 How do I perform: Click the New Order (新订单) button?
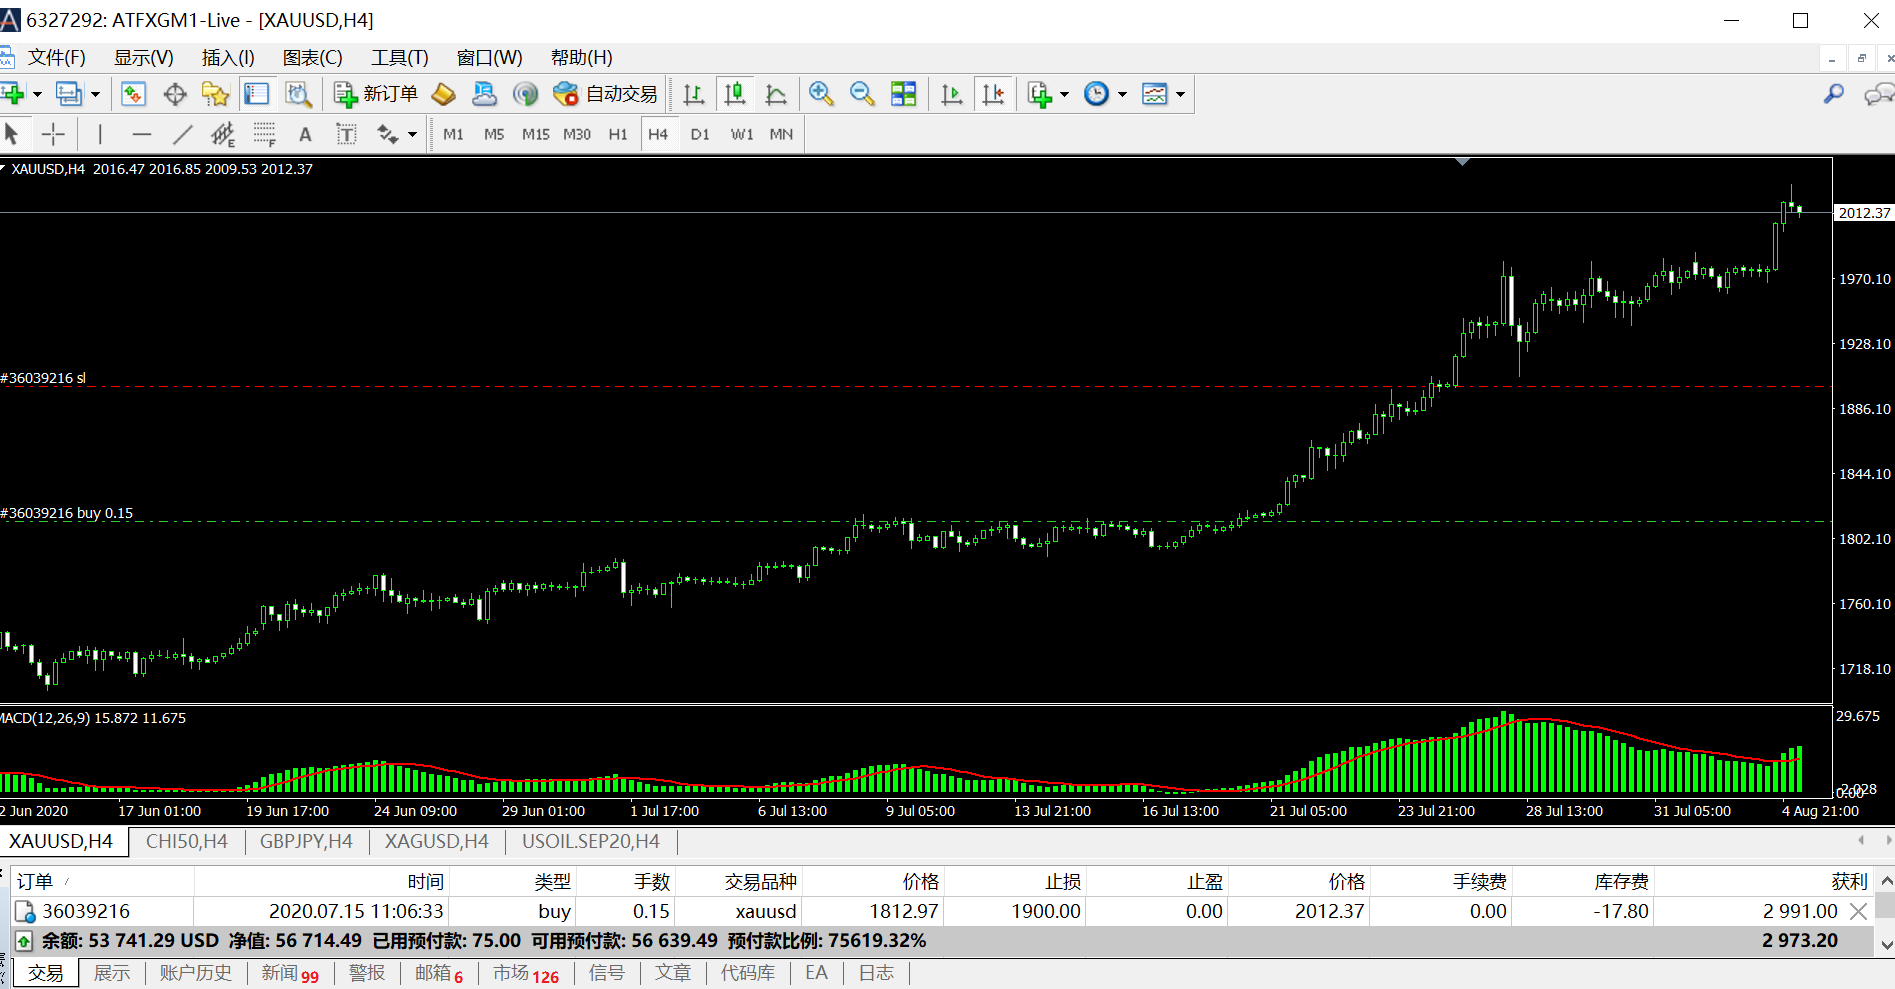pos(376,94)
